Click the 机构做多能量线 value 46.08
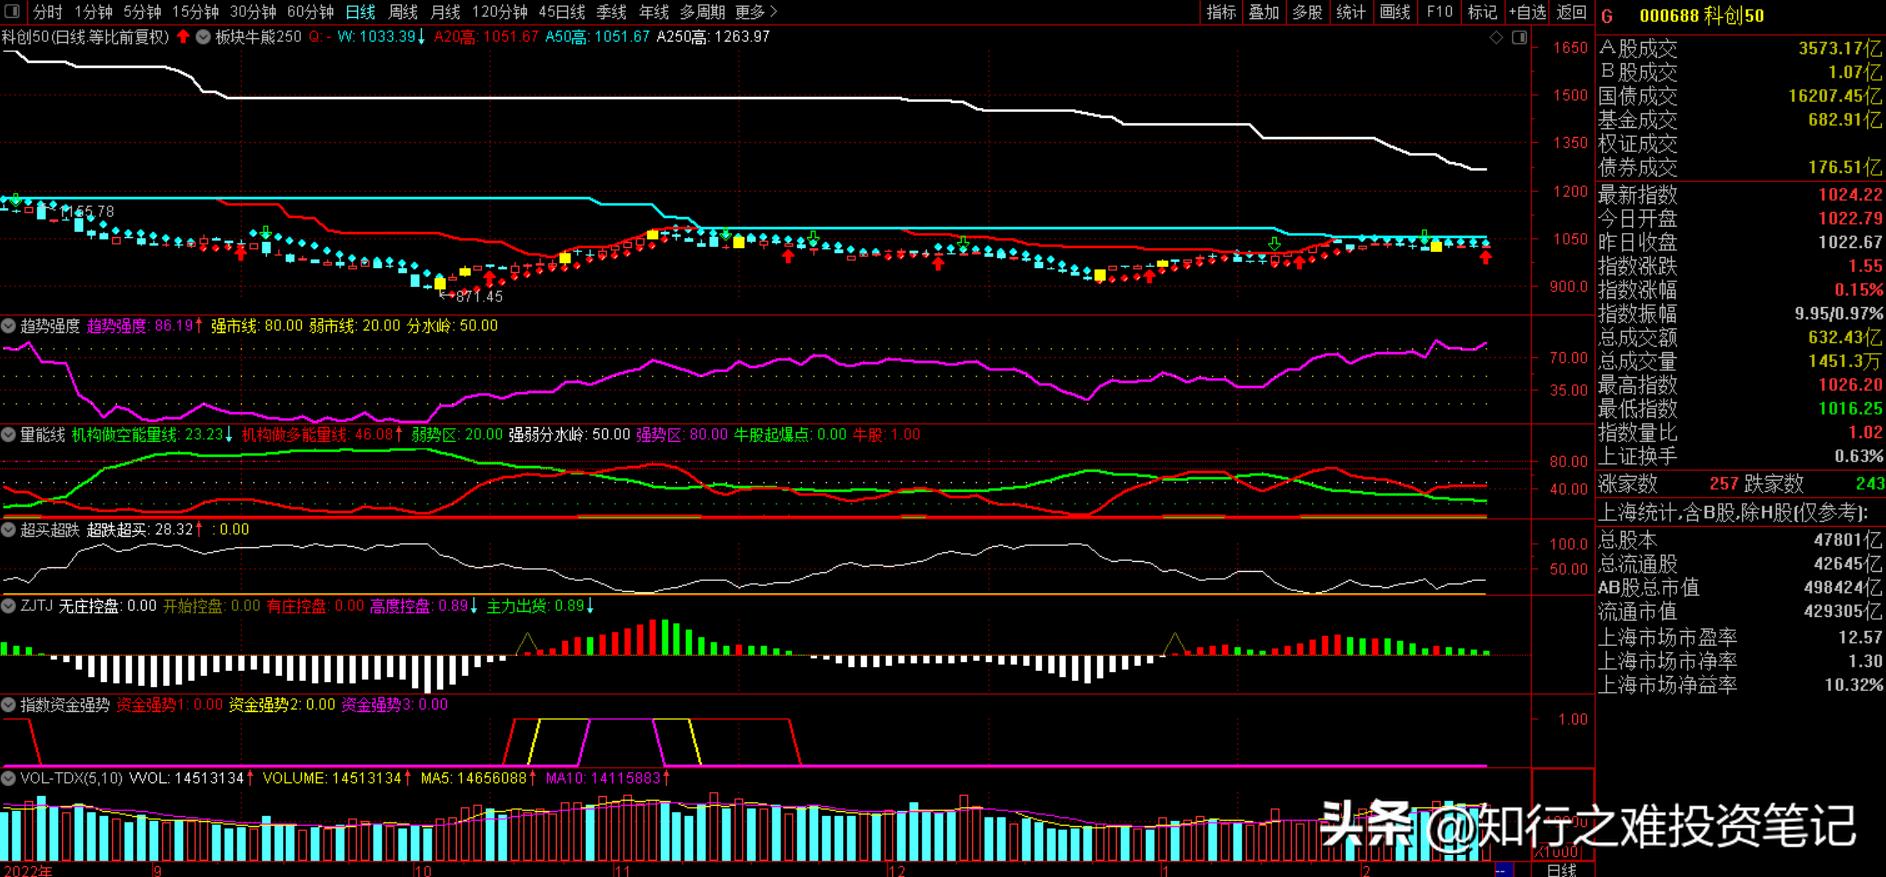The image size is (1886, 877). (x=373, y=435)
